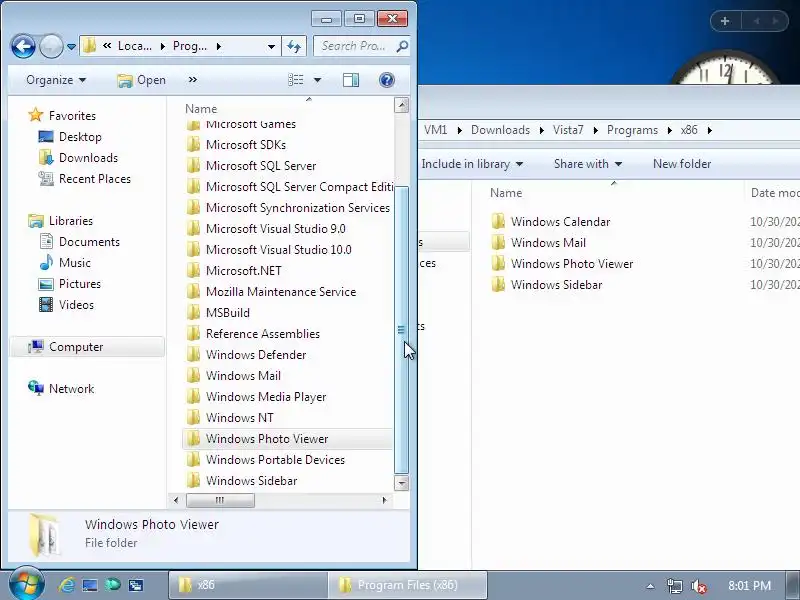Viewport: 800px width, 600px height.
Task: Switch to the x86 taskbar button
Action: coord(248,585)
